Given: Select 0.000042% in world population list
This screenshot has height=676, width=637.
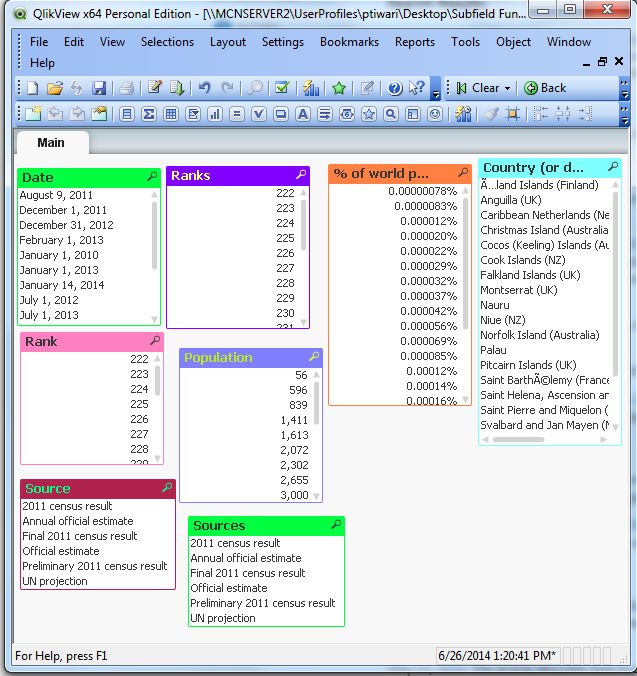Looking at the screenshot, I should coord(395,311).
